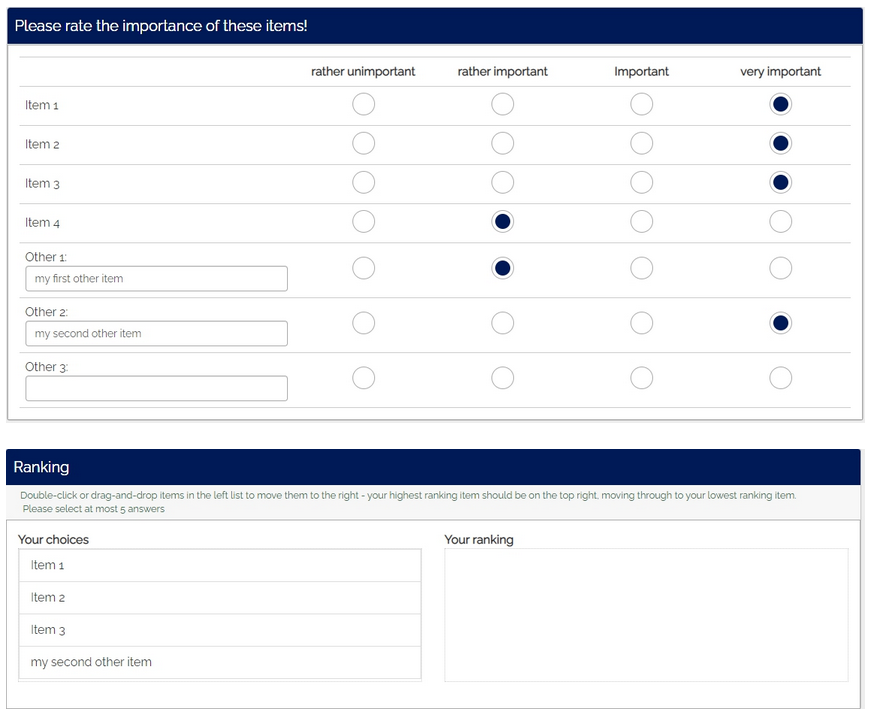The height and width of the screenshot is (727, 874).
Task: Mark Item 2 as 'very important'
Action: 781,143
